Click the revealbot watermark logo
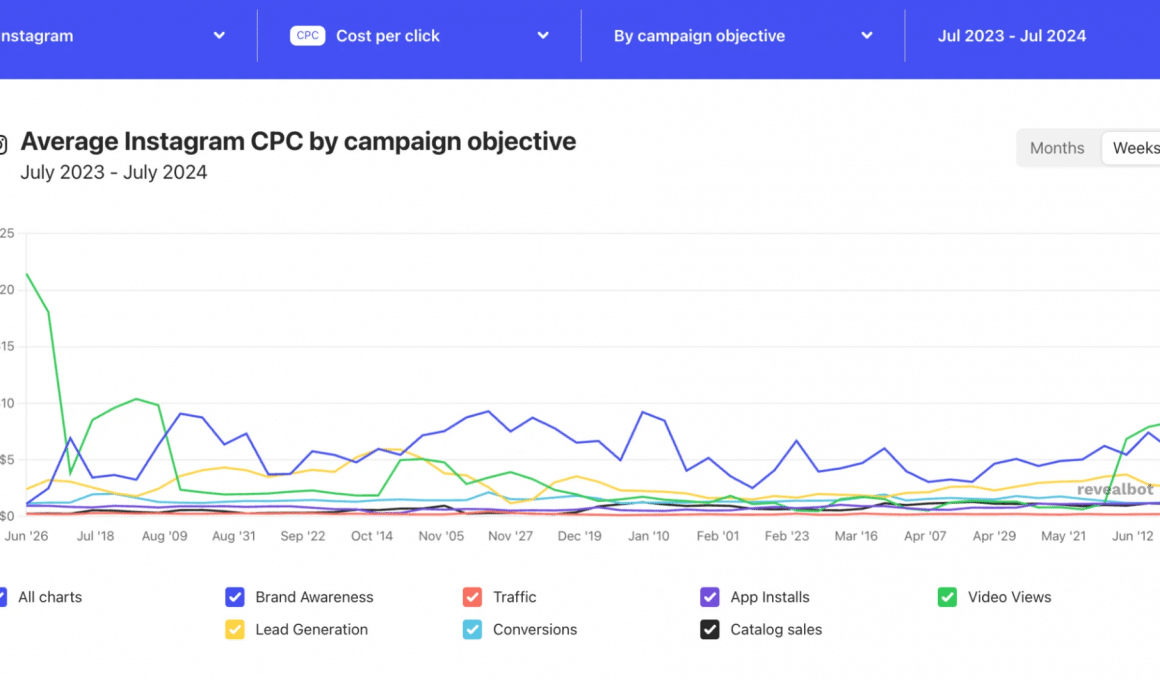1160x680 pixels. 1115,490
